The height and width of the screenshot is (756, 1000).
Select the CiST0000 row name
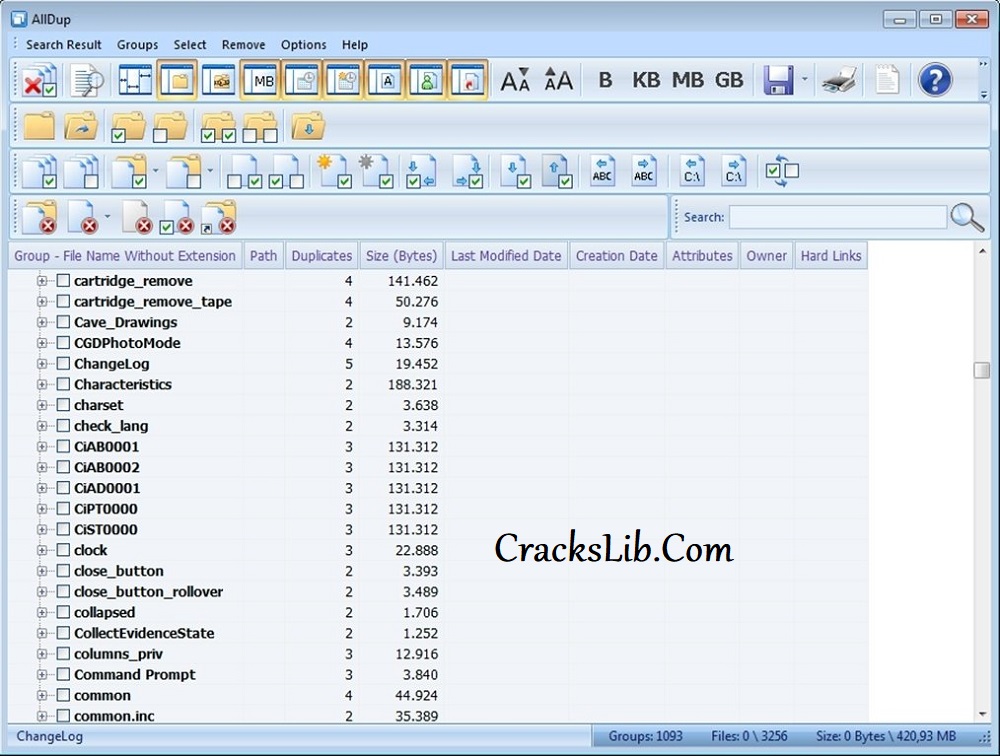pyautogui.click(x=106, y=530)
